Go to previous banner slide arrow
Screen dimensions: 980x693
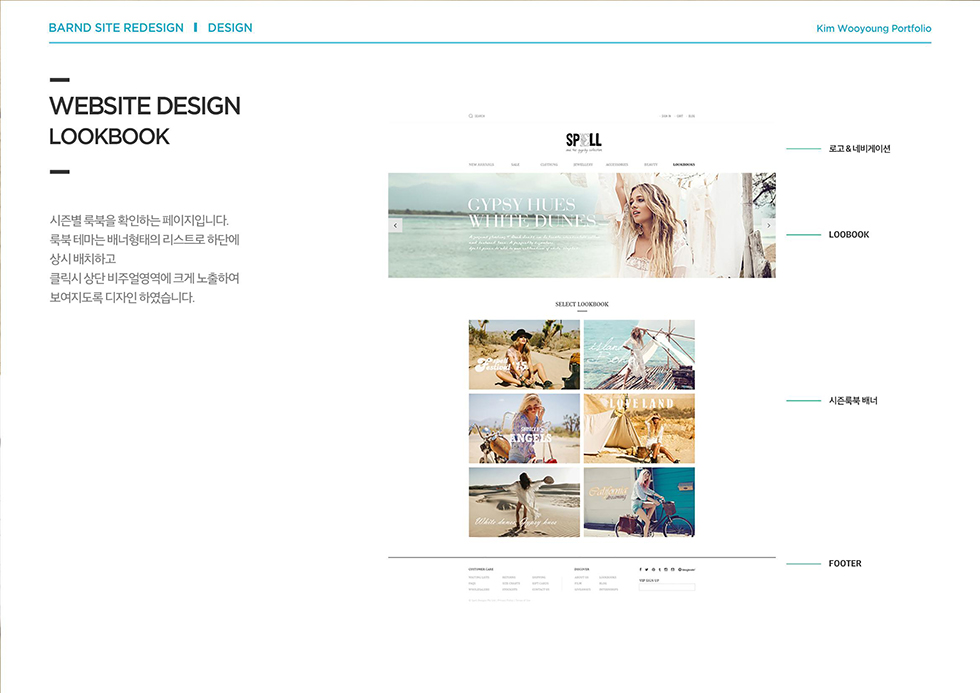coord(395,226)
